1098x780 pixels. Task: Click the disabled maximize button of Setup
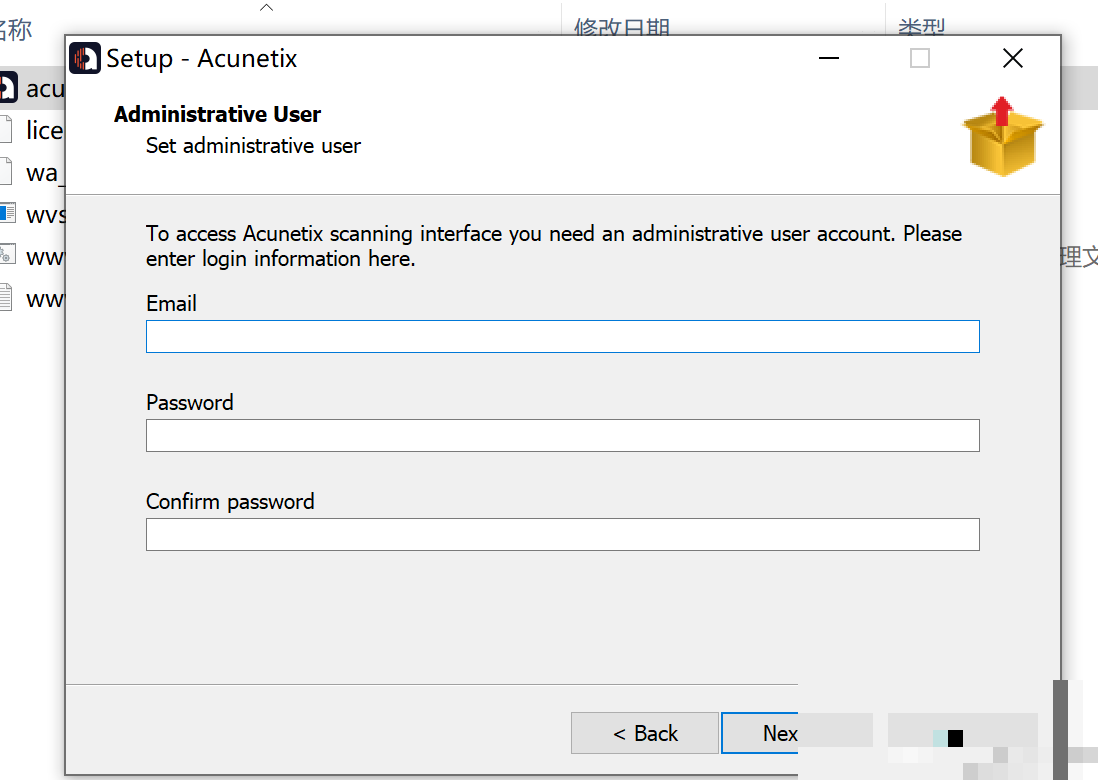pyautogui.click(x=919, y=58)
